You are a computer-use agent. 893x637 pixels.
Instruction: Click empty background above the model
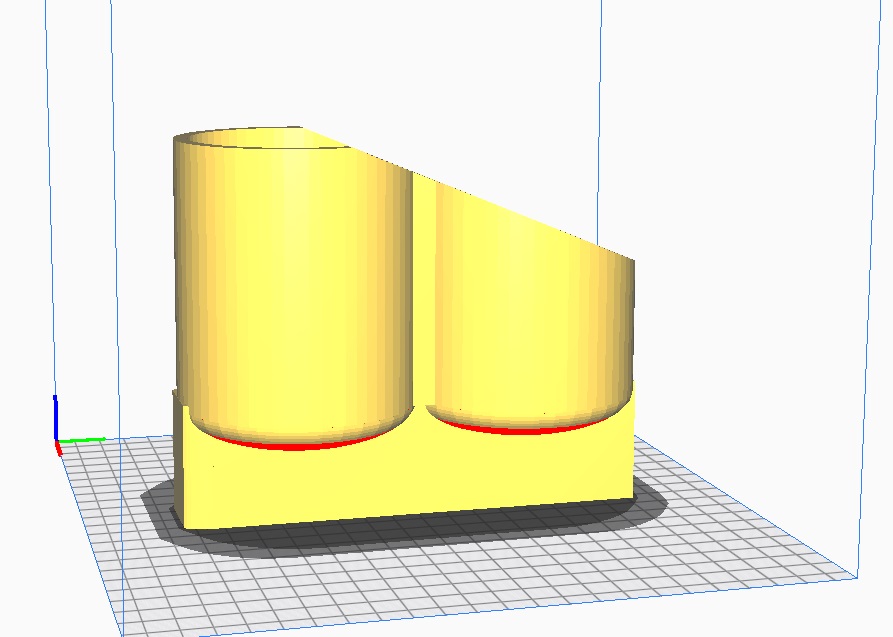(450, 60)
